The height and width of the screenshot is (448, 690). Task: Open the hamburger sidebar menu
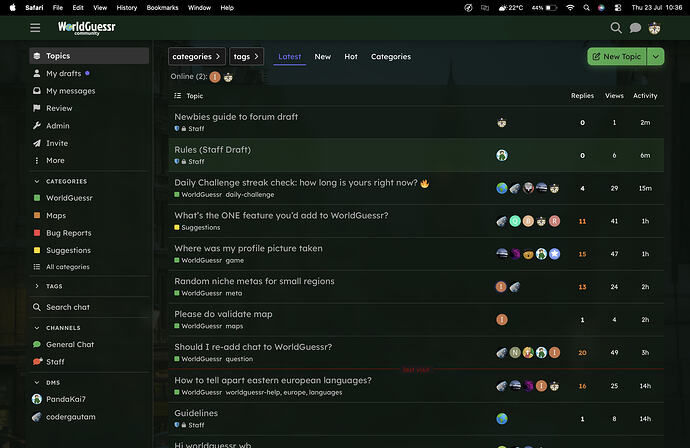click(x=35, y=28)
